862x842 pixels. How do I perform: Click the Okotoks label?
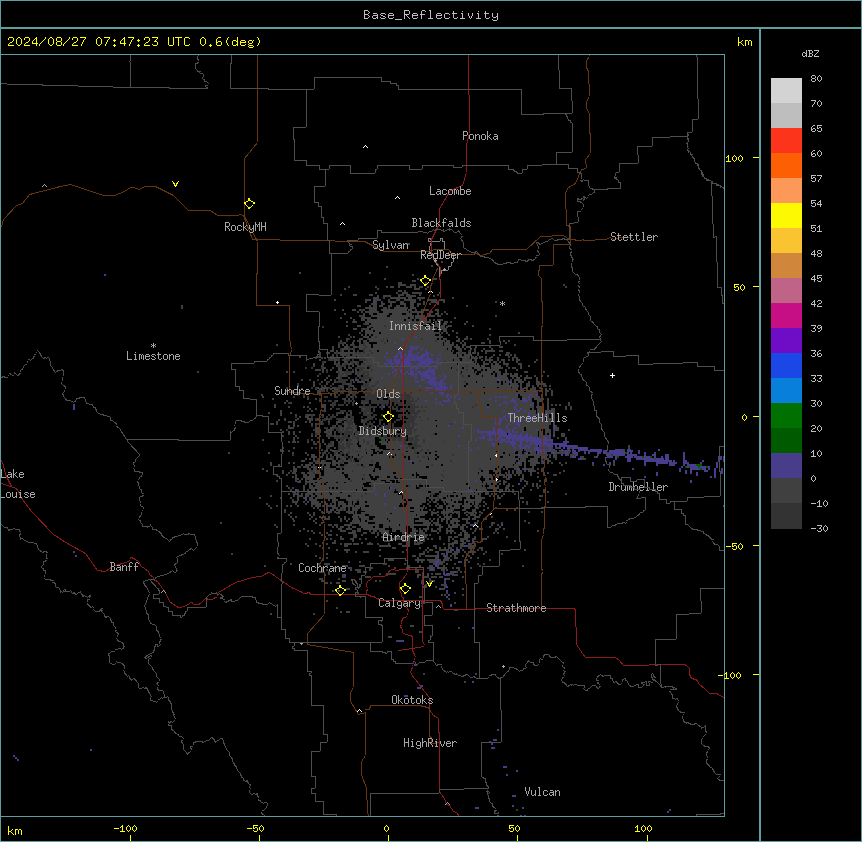point(412,700)
